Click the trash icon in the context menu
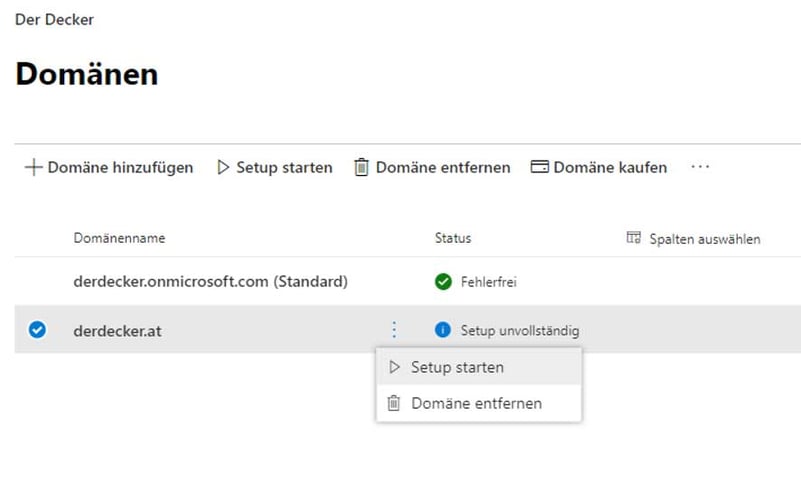801x482 pixels. click(x=393, y=403)
